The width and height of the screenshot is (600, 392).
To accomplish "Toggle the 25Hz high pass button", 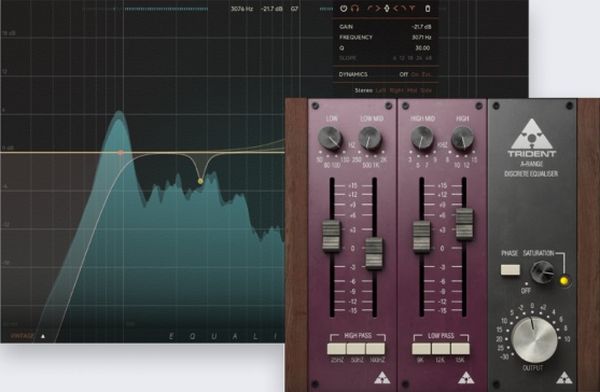I will 337,349.
